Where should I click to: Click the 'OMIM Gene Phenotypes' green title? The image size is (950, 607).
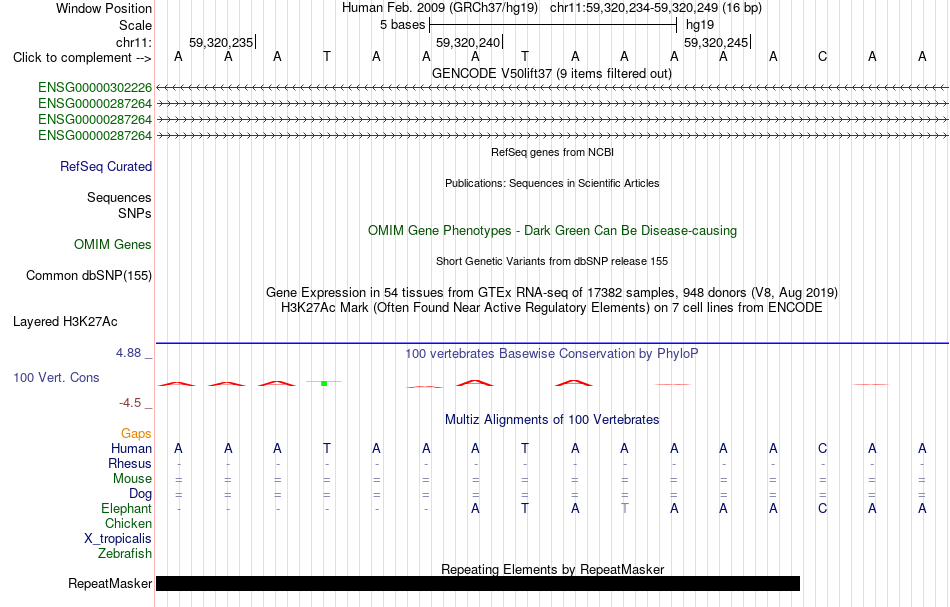pos(552,231)
